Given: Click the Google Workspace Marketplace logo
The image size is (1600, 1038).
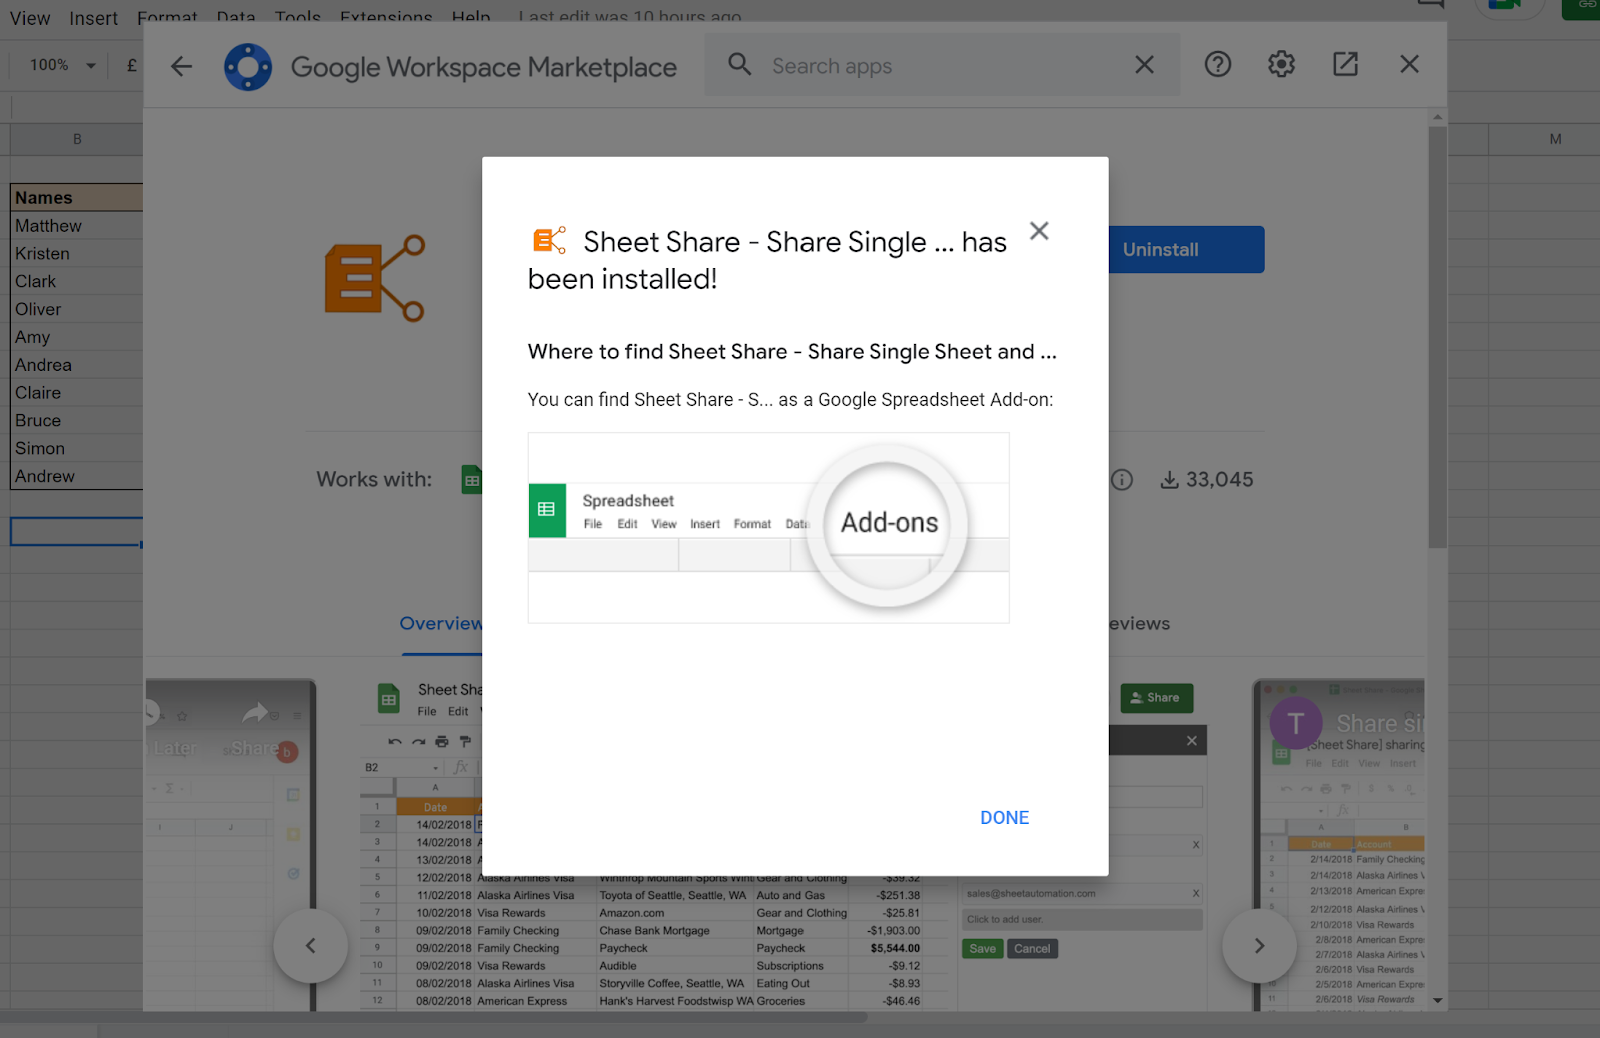Looking at the screenshot, I should pos(248,67).
